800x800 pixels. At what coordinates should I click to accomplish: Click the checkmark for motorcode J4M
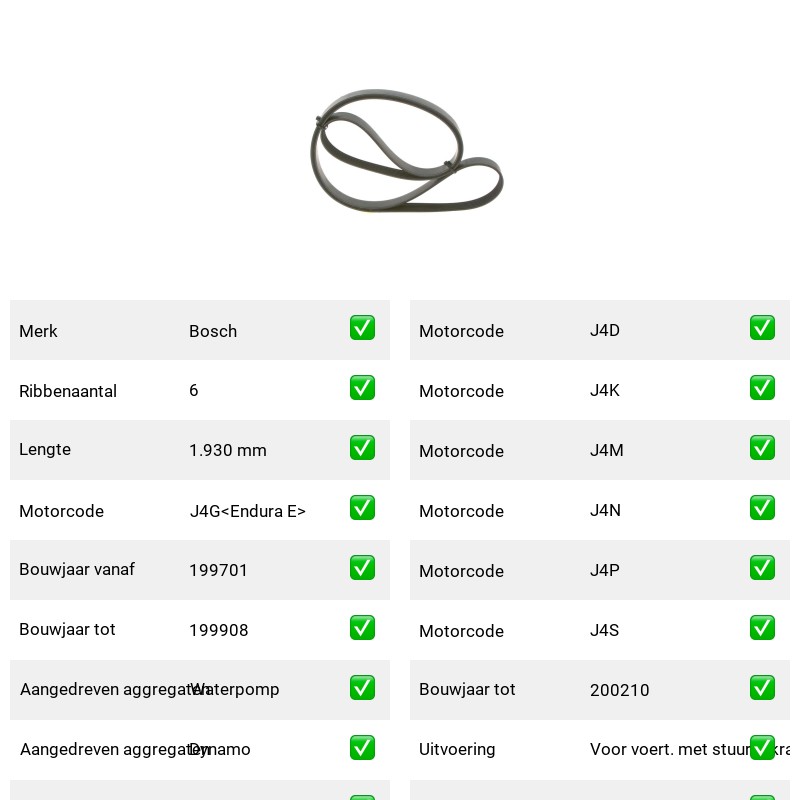click(x=762, y=447)
